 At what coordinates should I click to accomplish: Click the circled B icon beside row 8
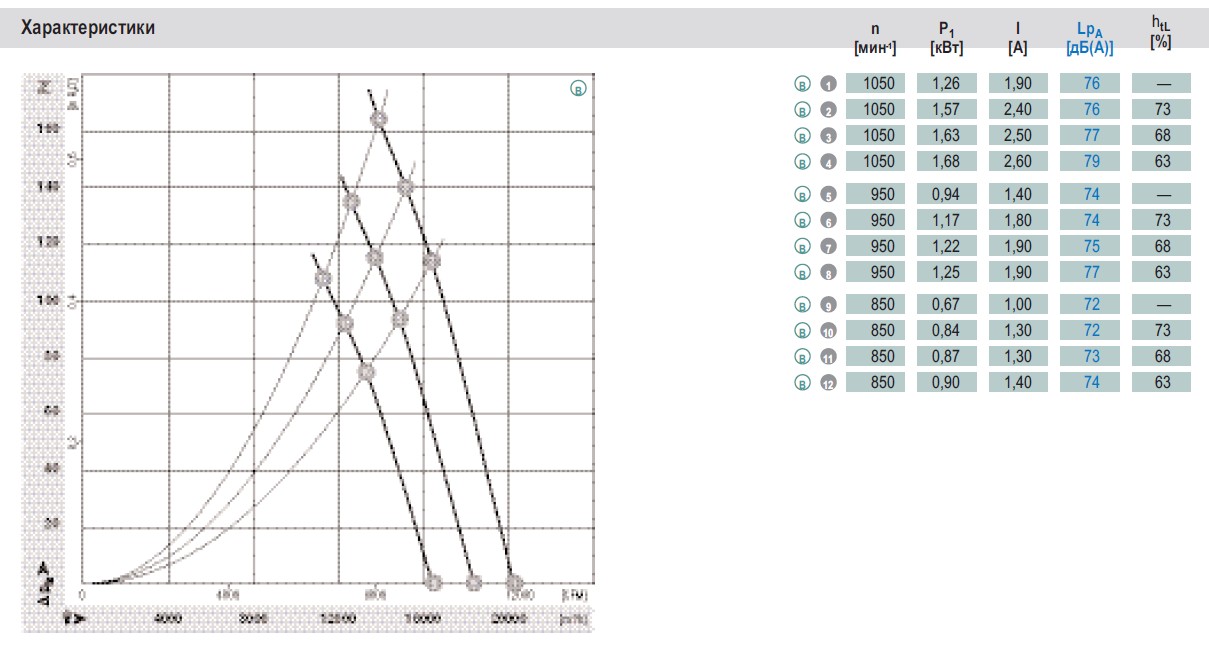802,273
